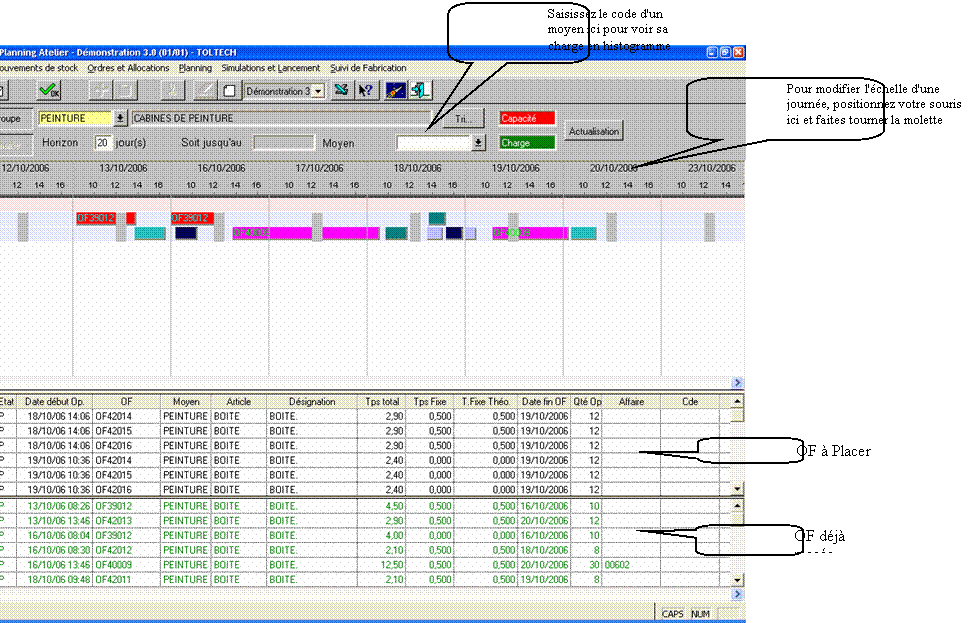Click the context help question-mark icon
This screenshot has height=623, width=979.
(366, 91)
